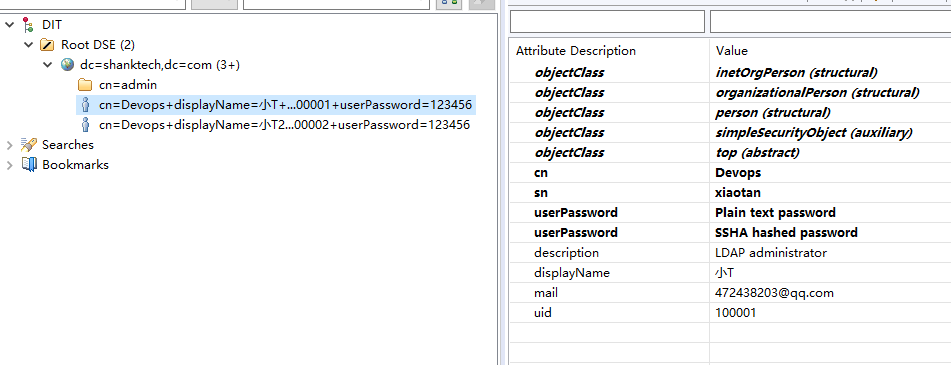Select objectClass attribute of person (structural) row
951x365 pixels.
tap(569, 113)
